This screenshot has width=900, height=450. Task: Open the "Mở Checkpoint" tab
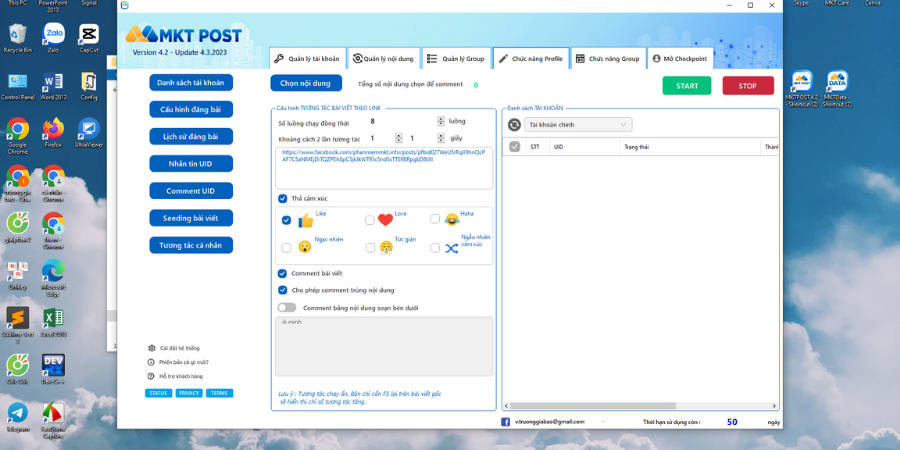point(681,59)
